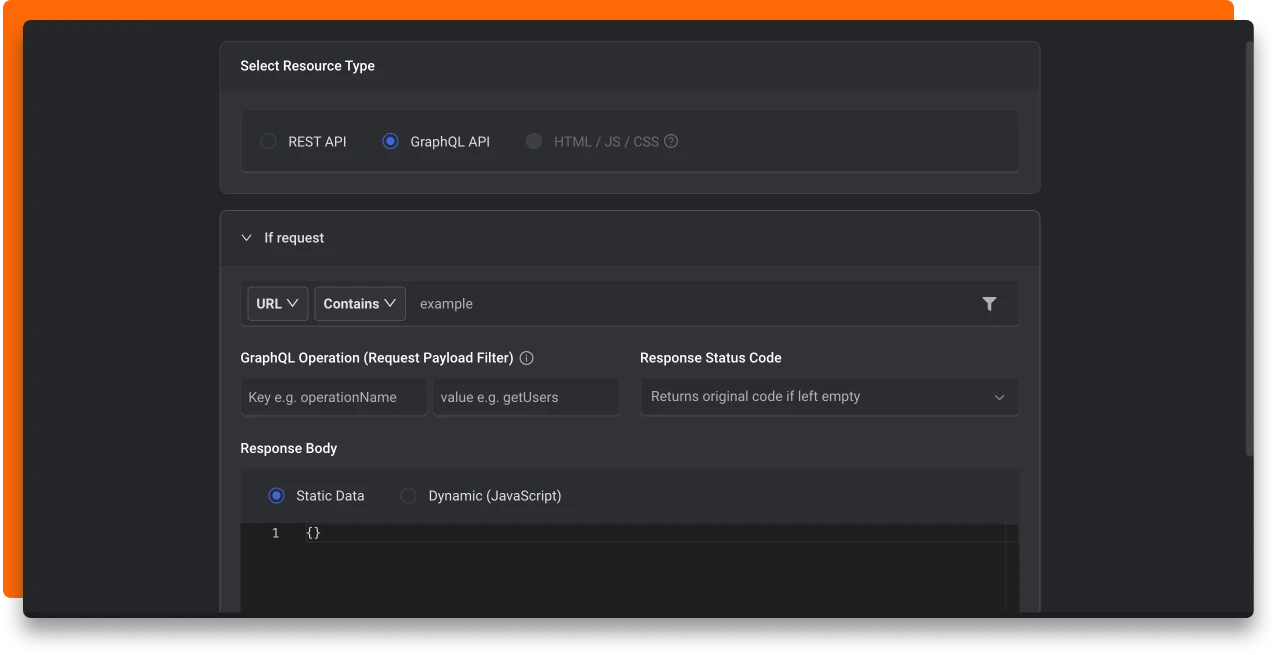The width and height of the screenshot is (1277, 655).
Task: Select the REST API radio option
Action: point(268,142)
